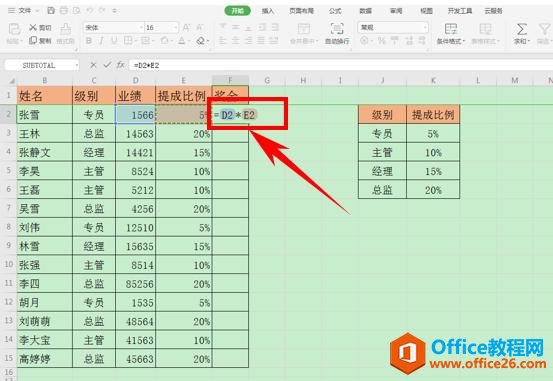553x381 pixels.
Task: Select column G header
Action: tap(267, 81)
